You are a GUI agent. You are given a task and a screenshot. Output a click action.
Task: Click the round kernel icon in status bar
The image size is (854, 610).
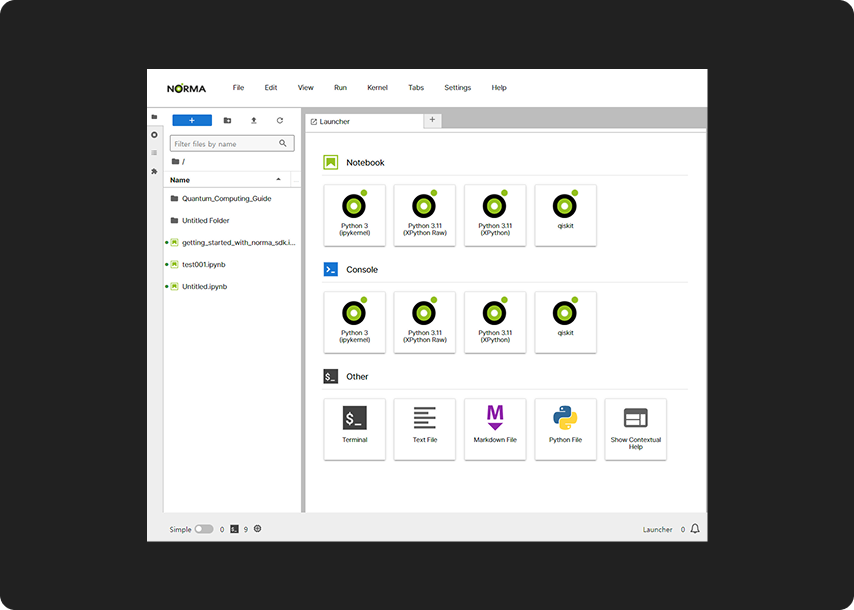tap(258, 528)
